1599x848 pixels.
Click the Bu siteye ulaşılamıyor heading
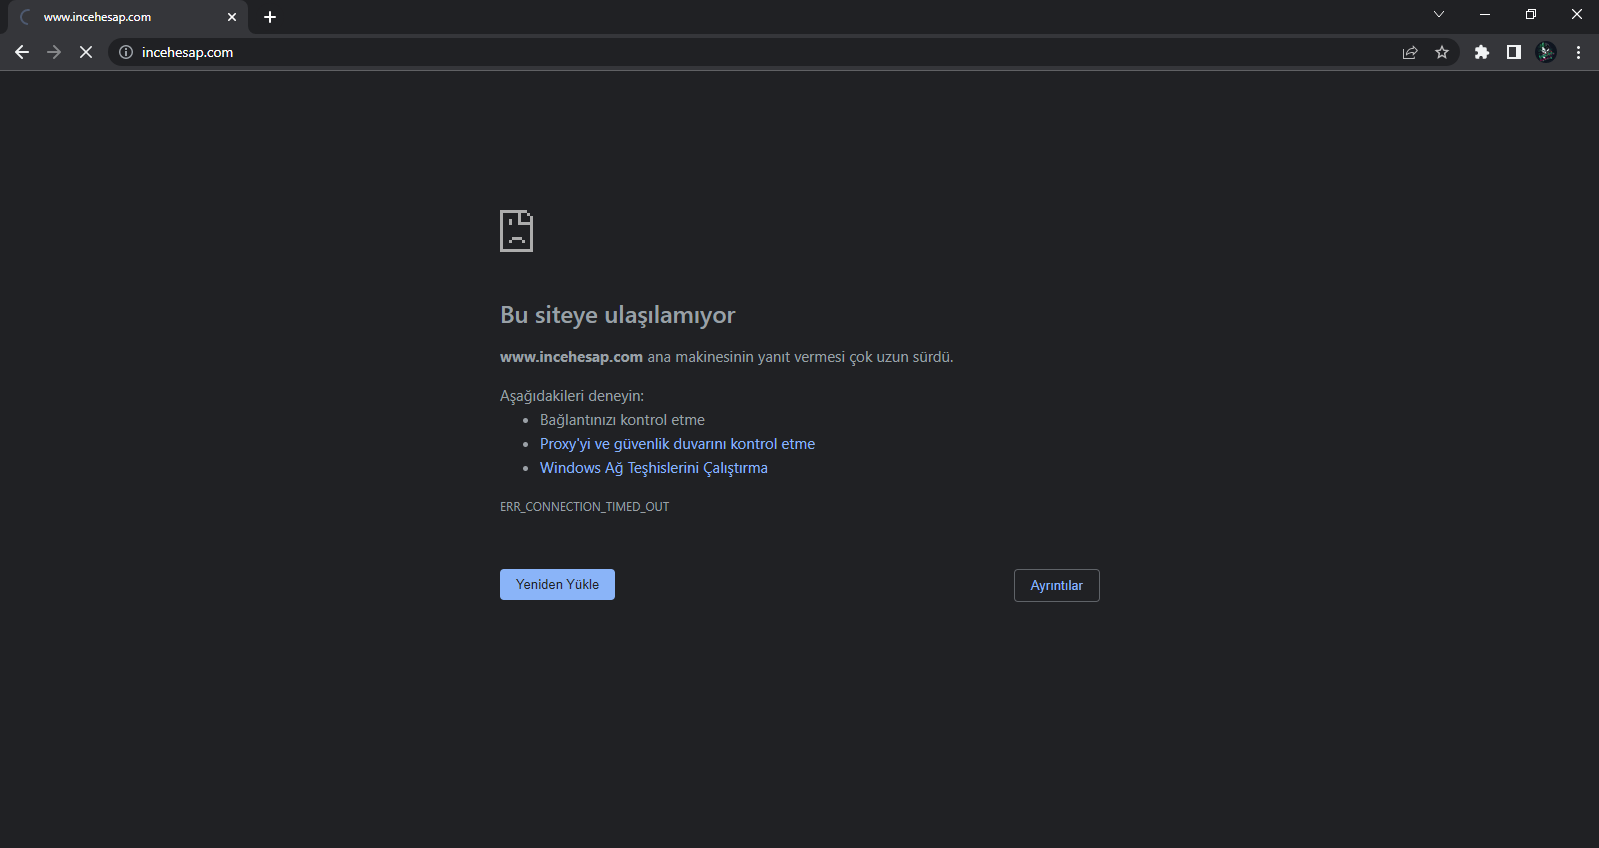pos(617,315)
